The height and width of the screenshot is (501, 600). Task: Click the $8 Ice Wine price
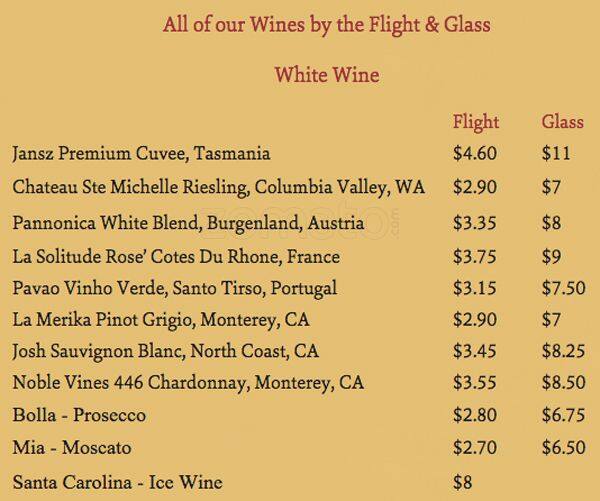[462, 483]
